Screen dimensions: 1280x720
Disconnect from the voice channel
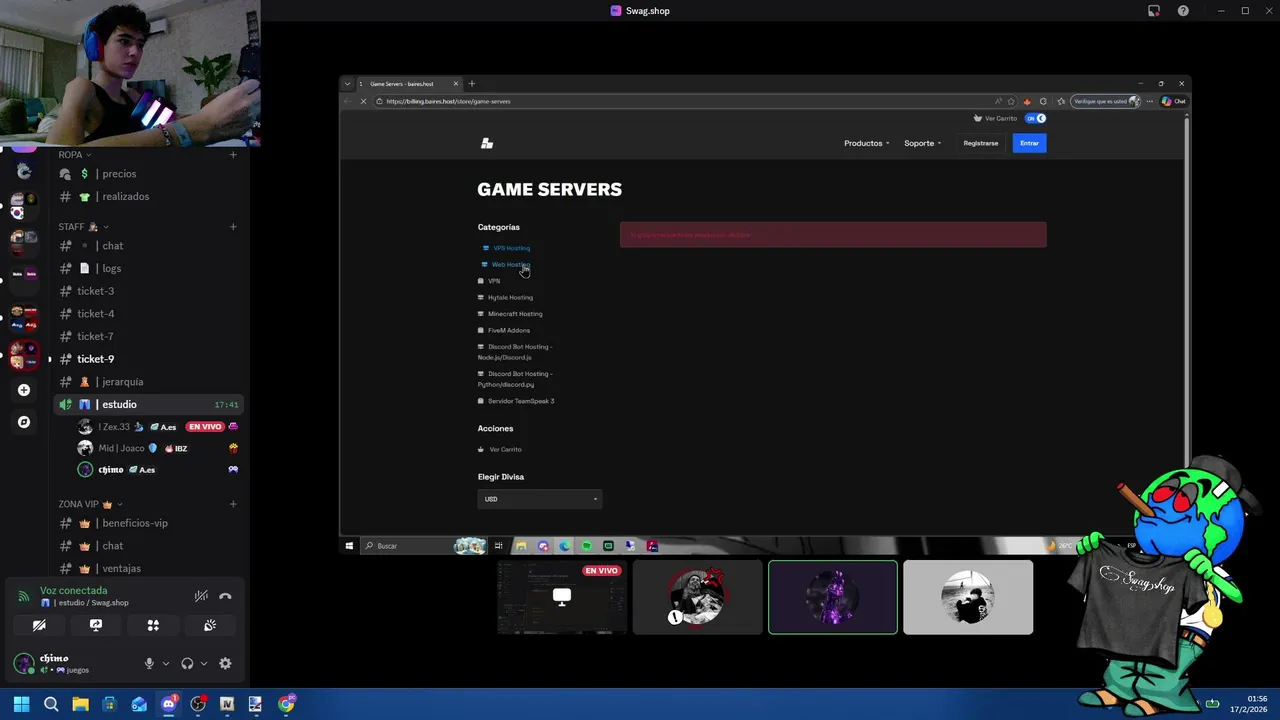(225, 596)
